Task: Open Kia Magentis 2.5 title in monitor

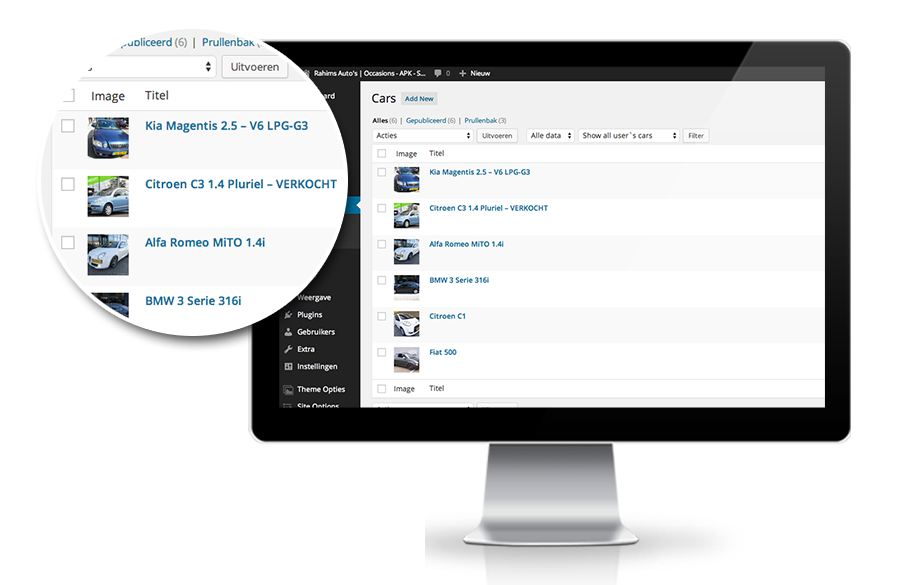Action: [480, 172]
